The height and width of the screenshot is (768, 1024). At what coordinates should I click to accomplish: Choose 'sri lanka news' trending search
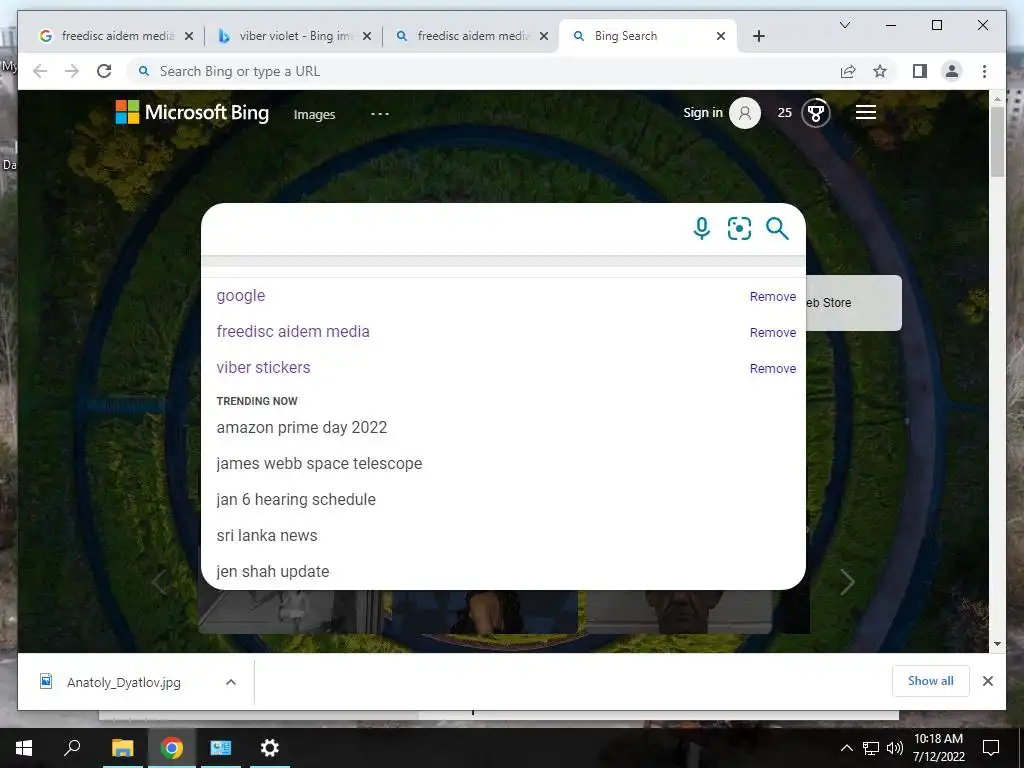pos(267,536)
